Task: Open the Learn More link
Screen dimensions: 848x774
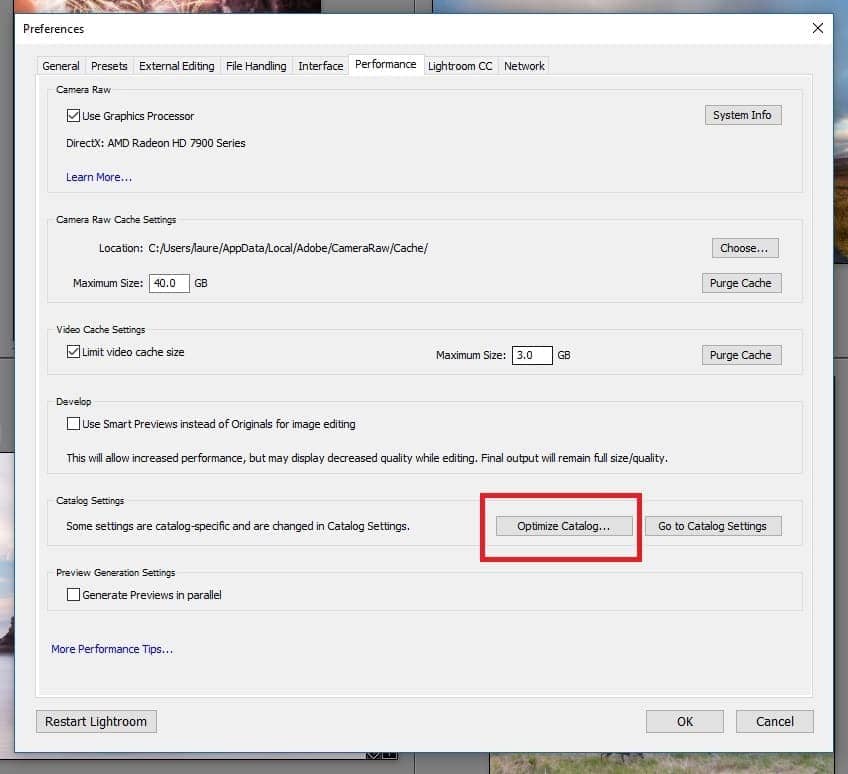Action: click(99, 177)
